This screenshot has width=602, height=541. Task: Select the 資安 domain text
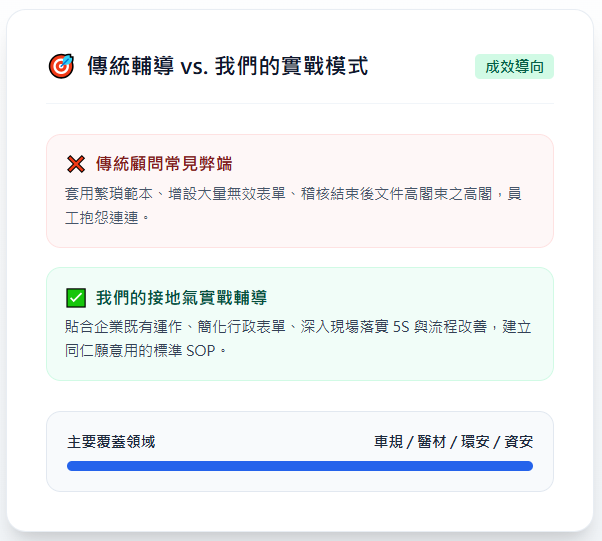pos(518,442)
